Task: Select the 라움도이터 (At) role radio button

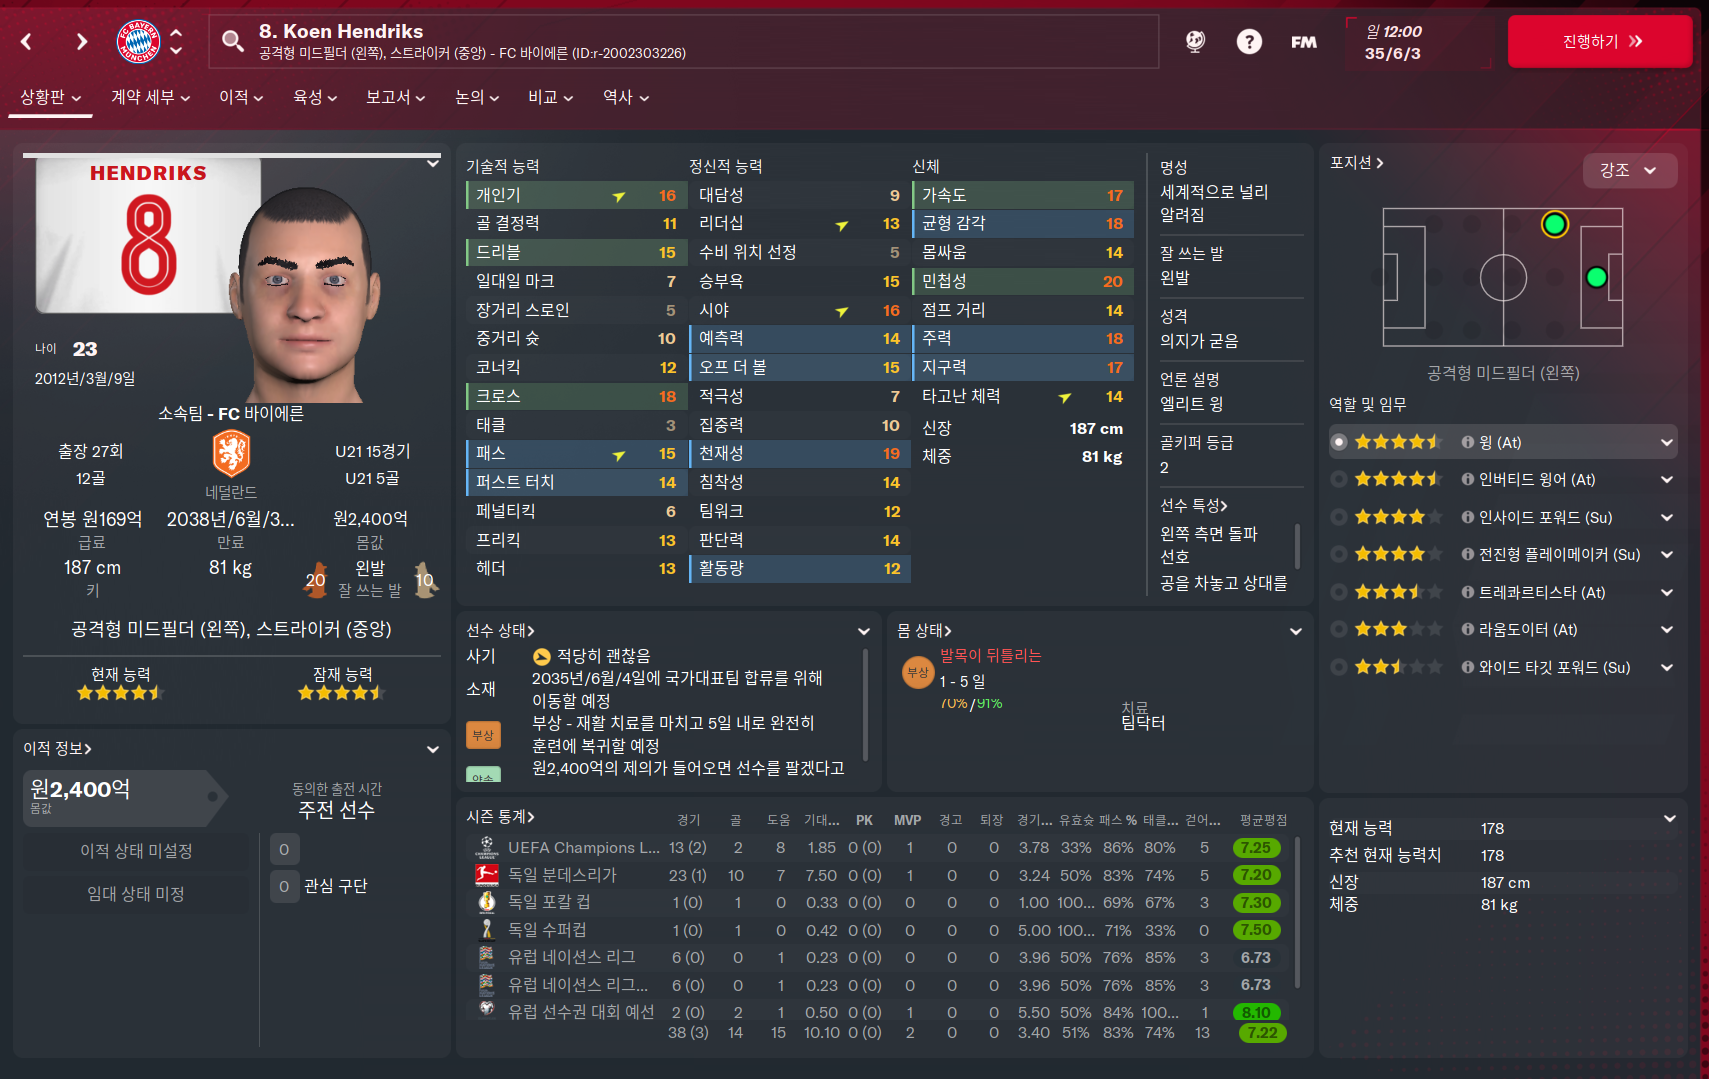Action: click(1339, 629)
